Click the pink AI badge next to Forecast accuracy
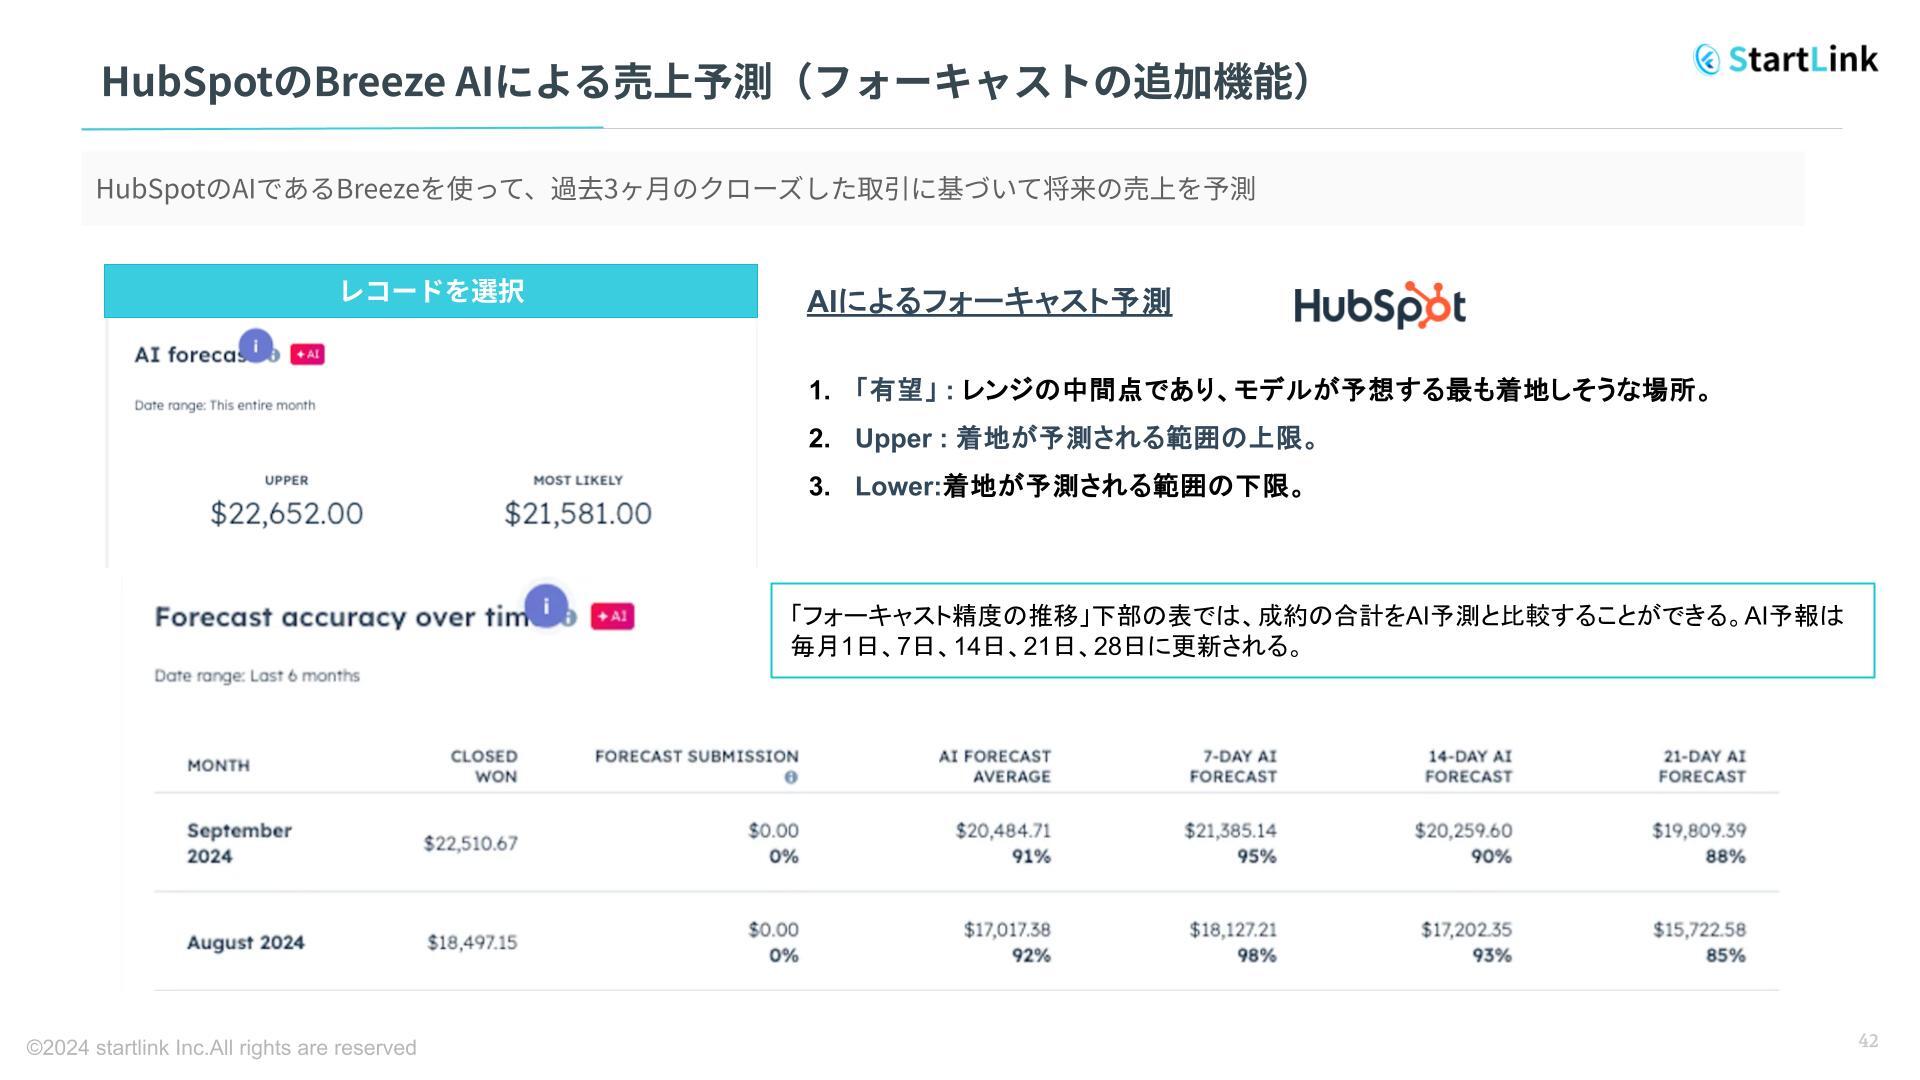Image resolution: width=1920 pixels, height=1080 pixels. tap(612, 616)
